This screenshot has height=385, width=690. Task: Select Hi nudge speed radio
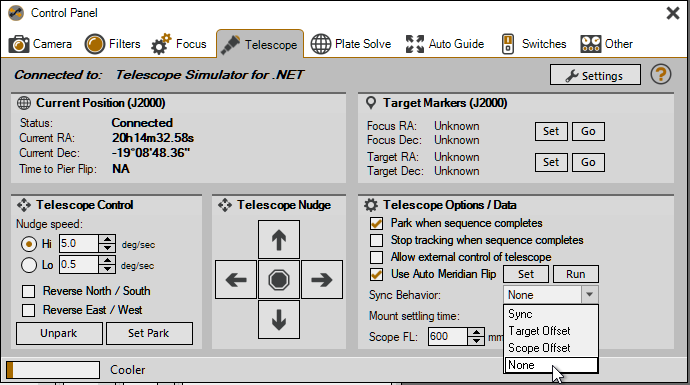click(29, 244)
